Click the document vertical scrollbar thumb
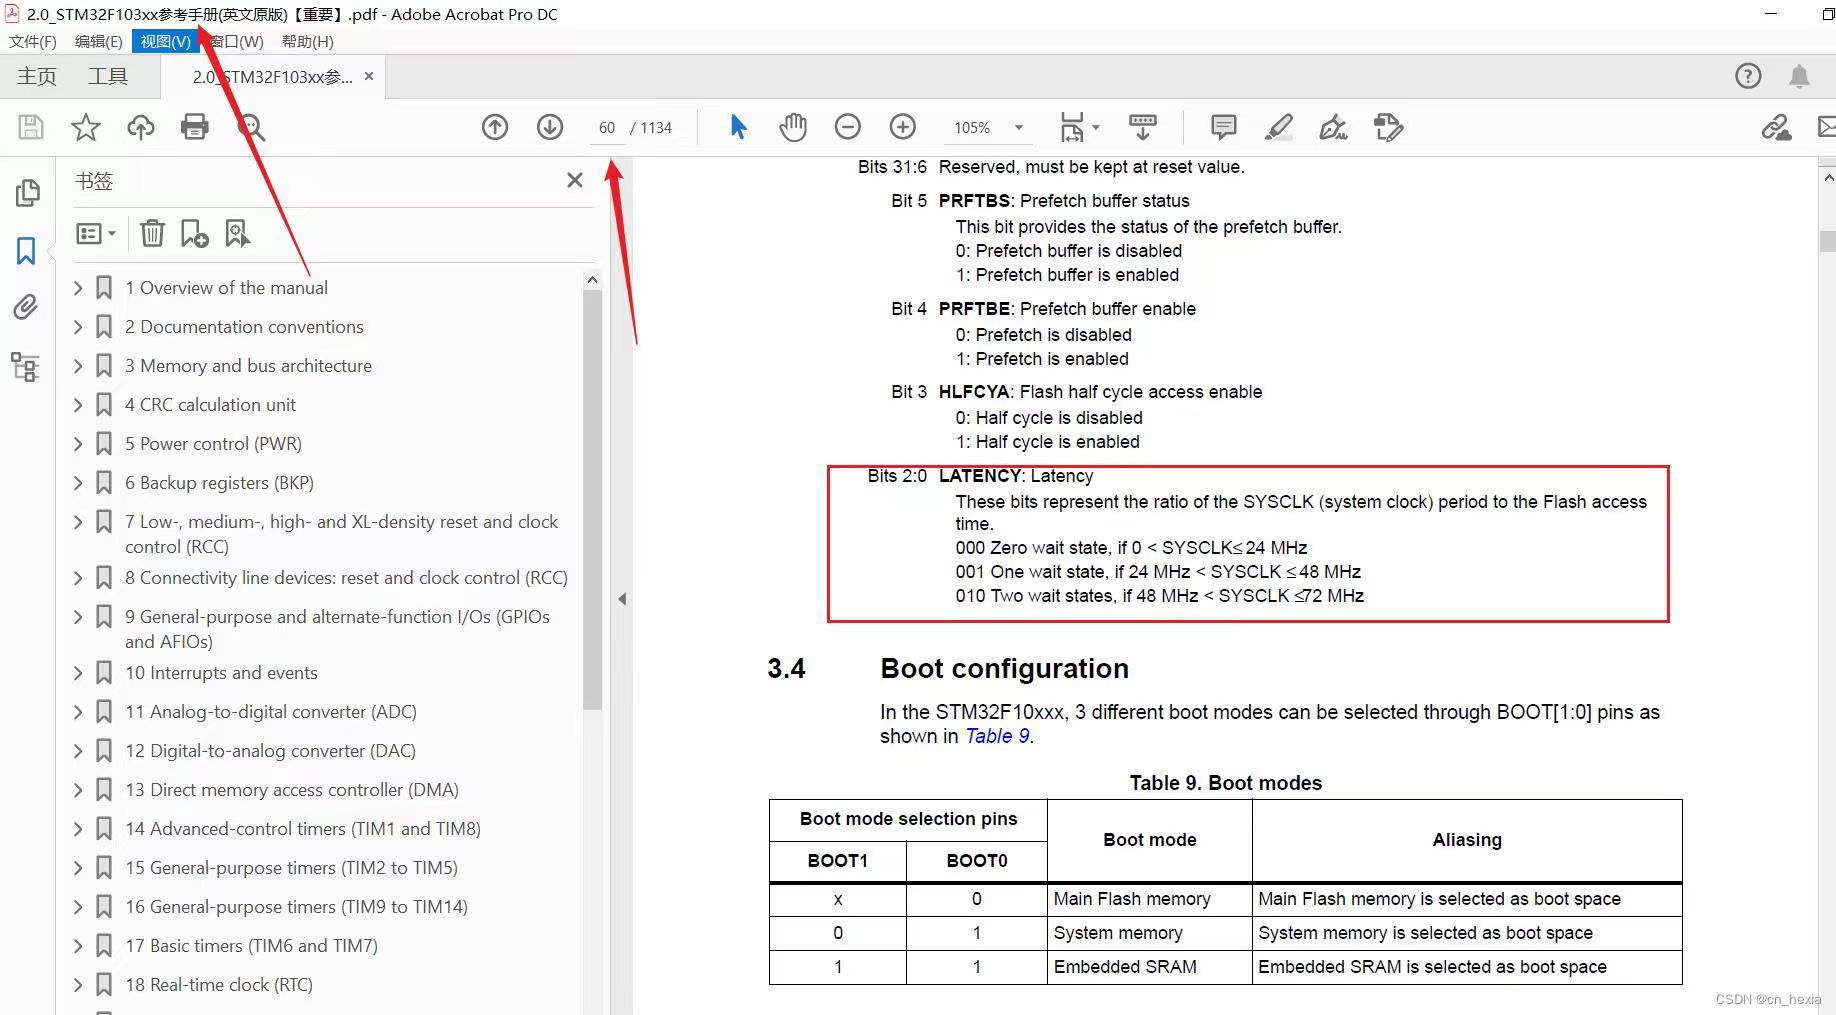 coord(1827,241)
